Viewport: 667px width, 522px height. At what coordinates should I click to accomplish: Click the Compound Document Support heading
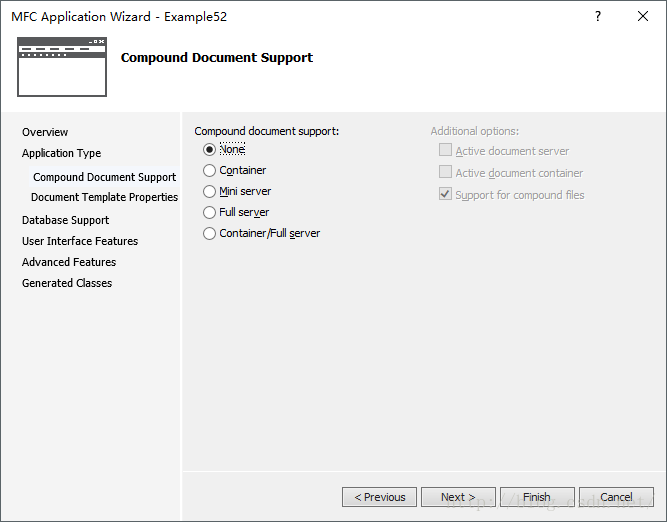click(217, 57)
